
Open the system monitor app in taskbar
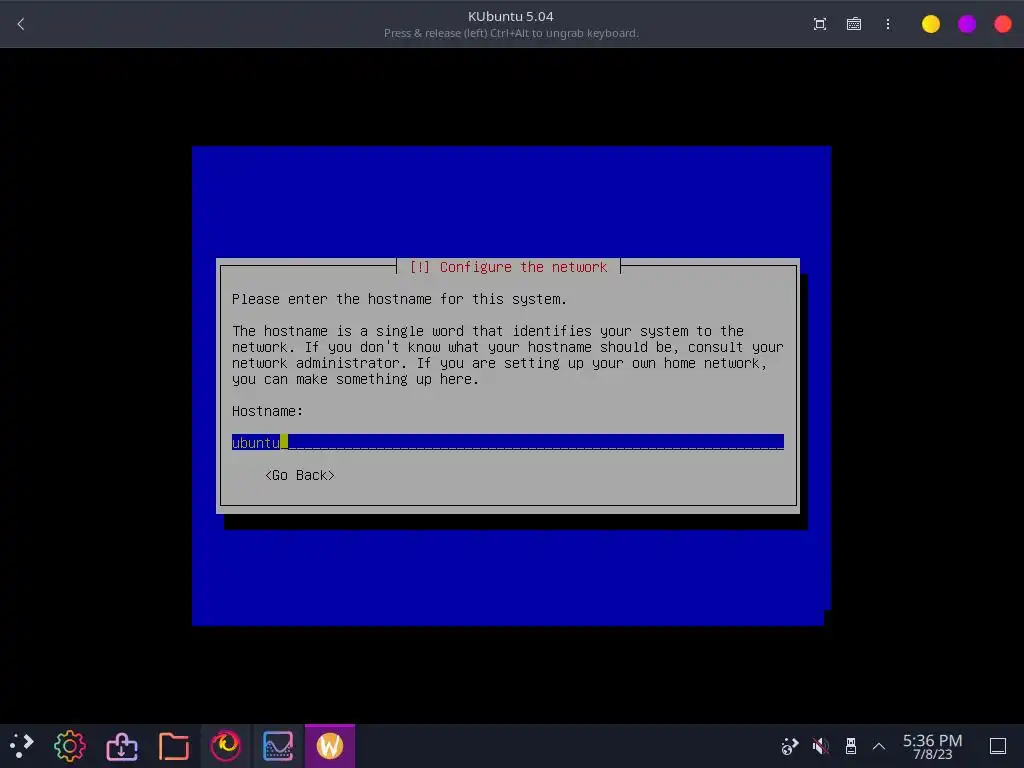(x=278, y=746)
